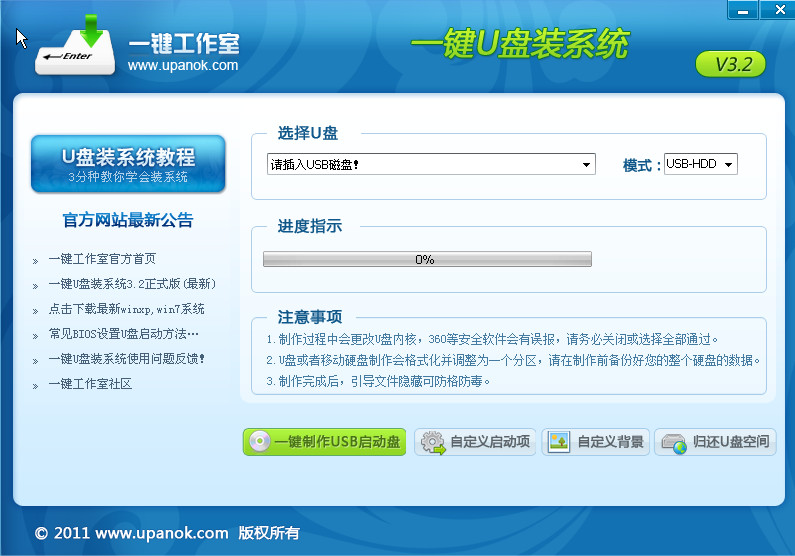Click the © 2011 www.upanok.com 版权所有 footer
The image size is (795, 556).
pos(167,533)
